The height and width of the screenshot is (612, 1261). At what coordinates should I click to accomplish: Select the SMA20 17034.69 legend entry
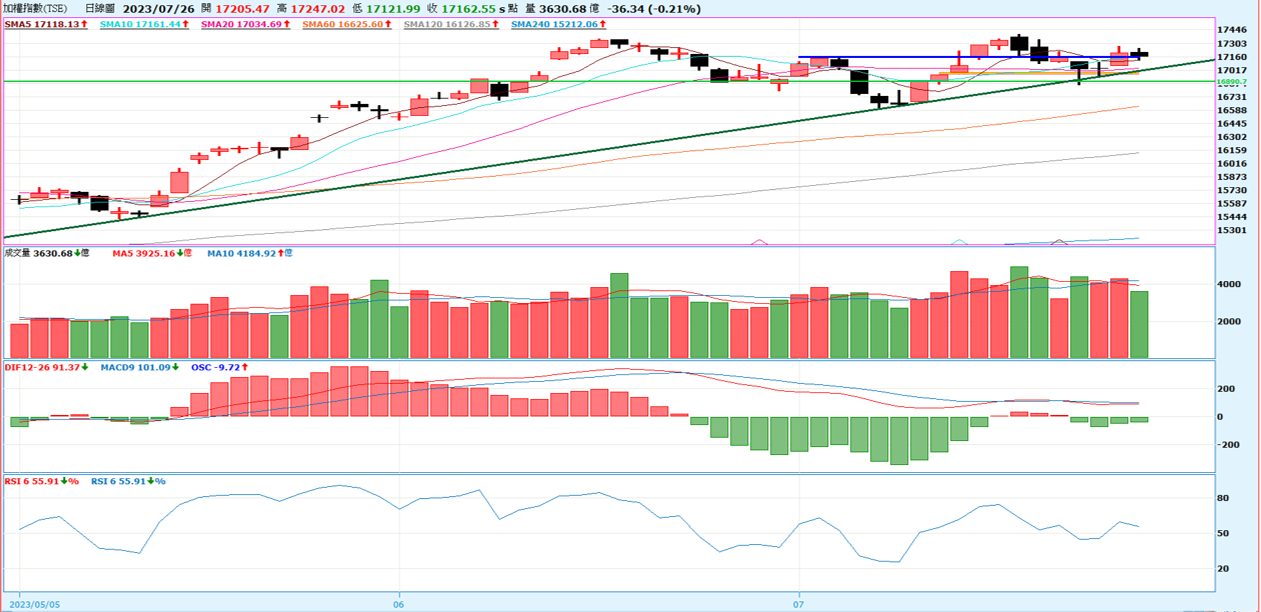pos(246,23)
